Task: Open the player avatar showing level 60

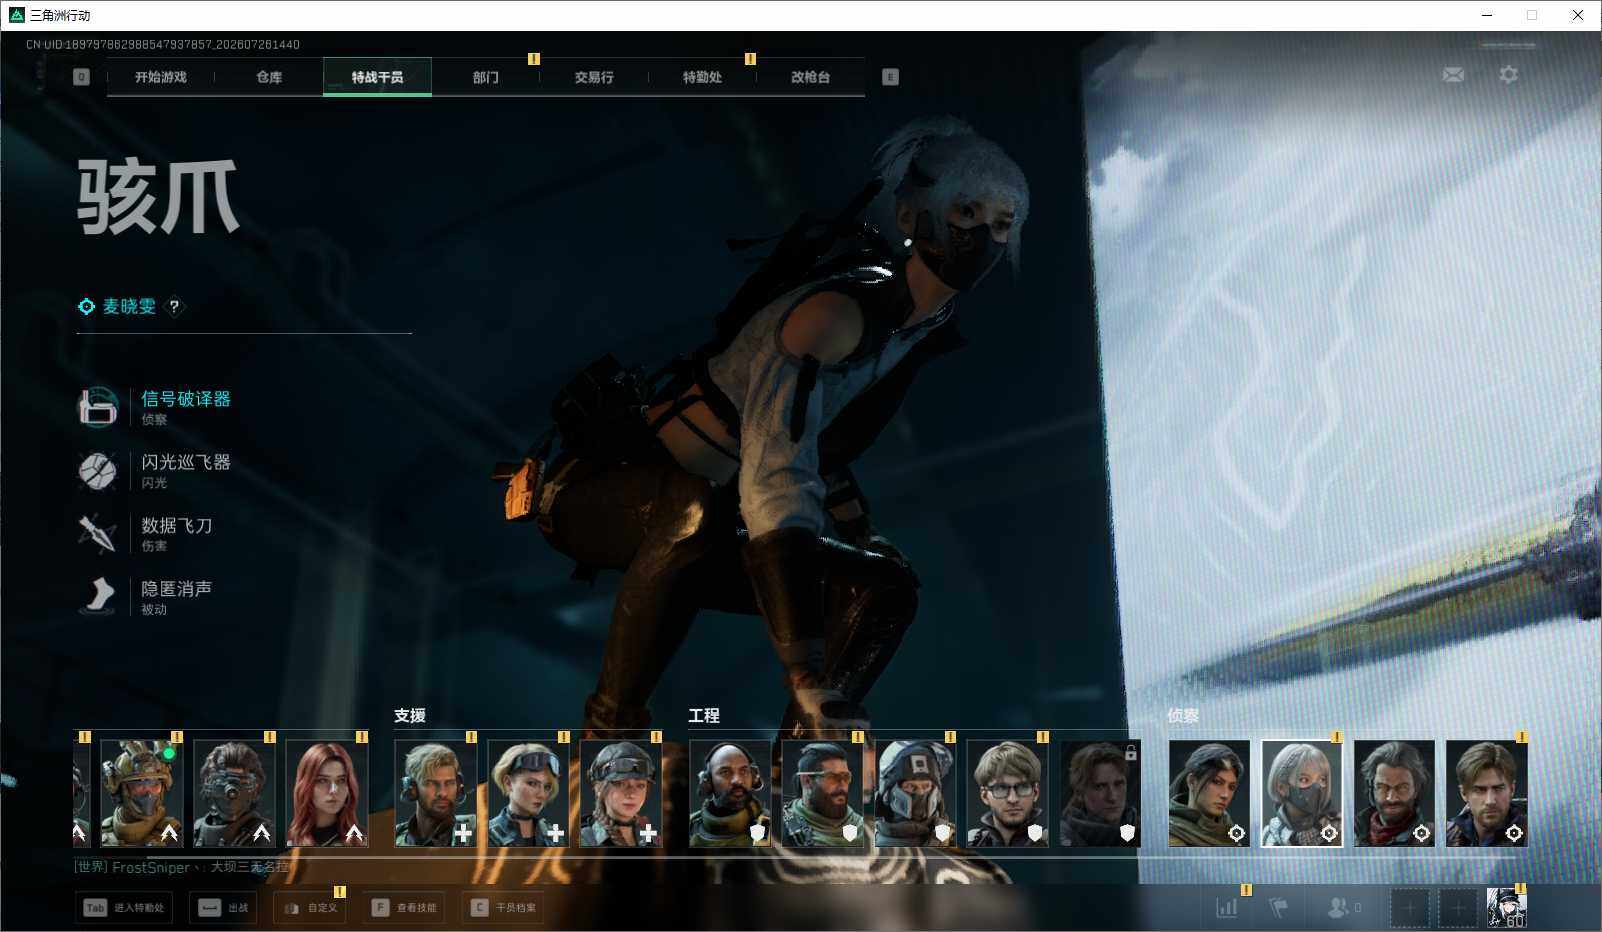Action: tap(1507, 908)
